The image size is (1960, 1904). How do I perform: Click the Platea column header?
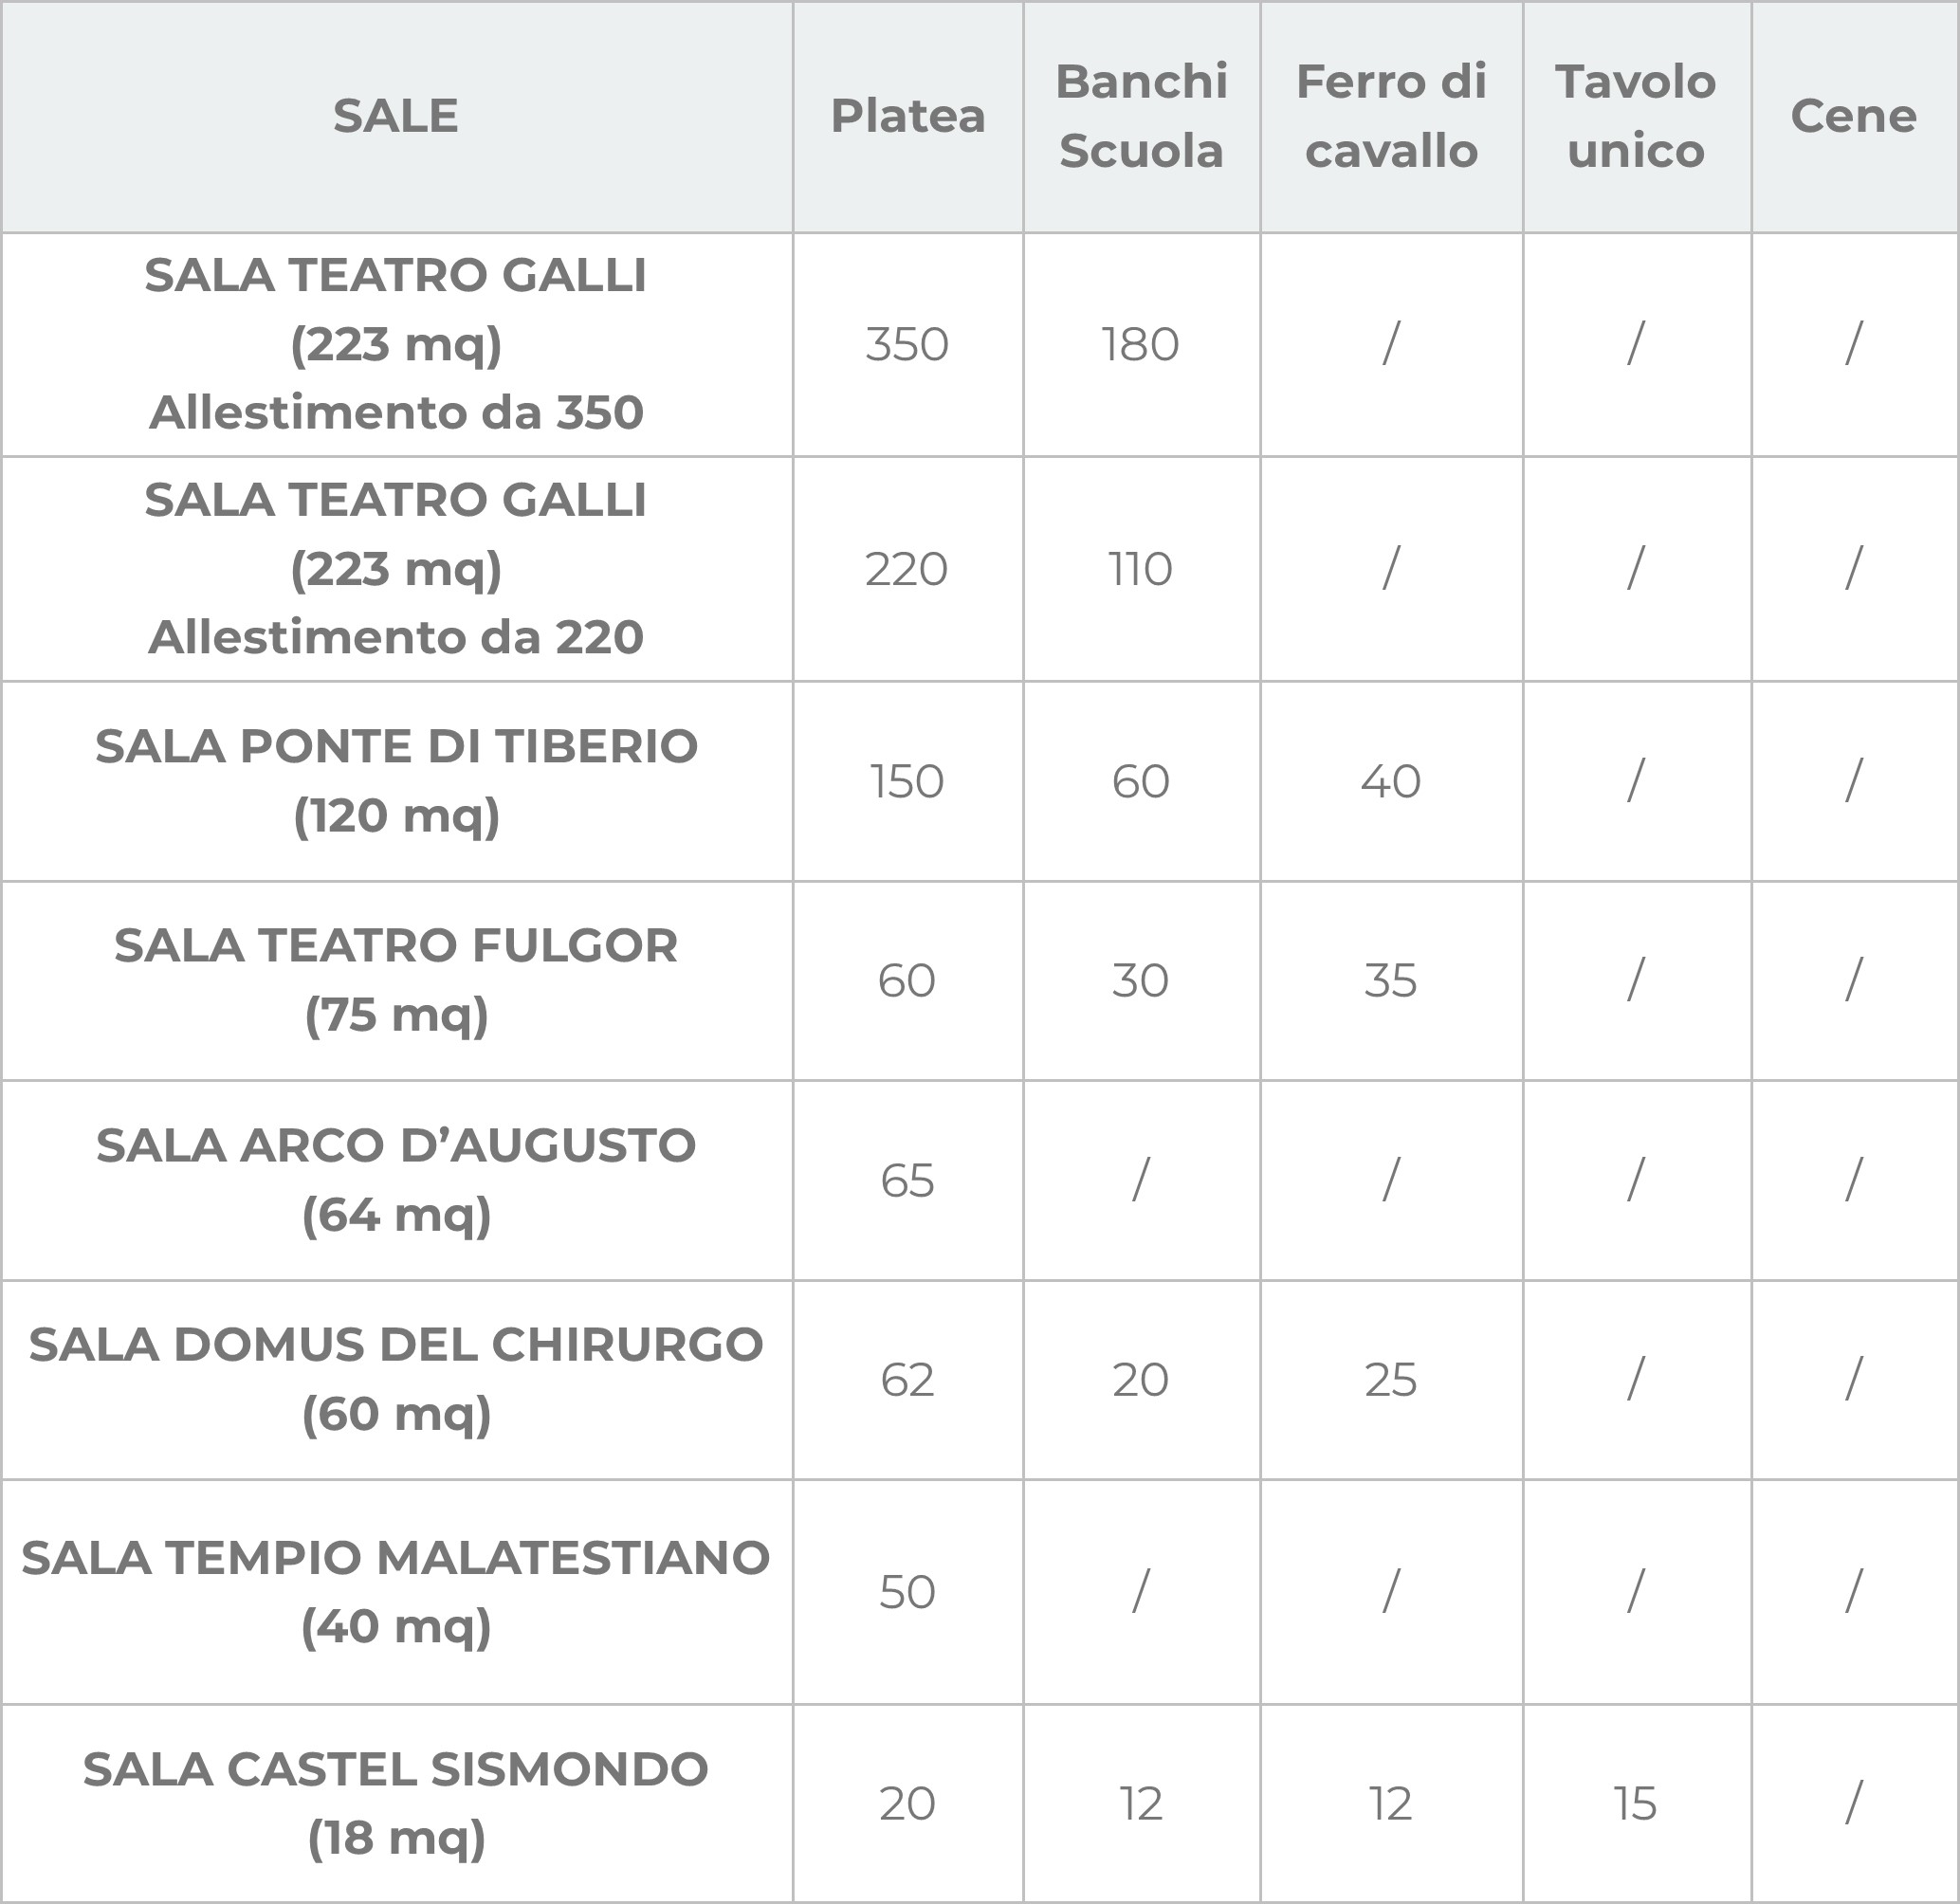click(x=907, y=116)
